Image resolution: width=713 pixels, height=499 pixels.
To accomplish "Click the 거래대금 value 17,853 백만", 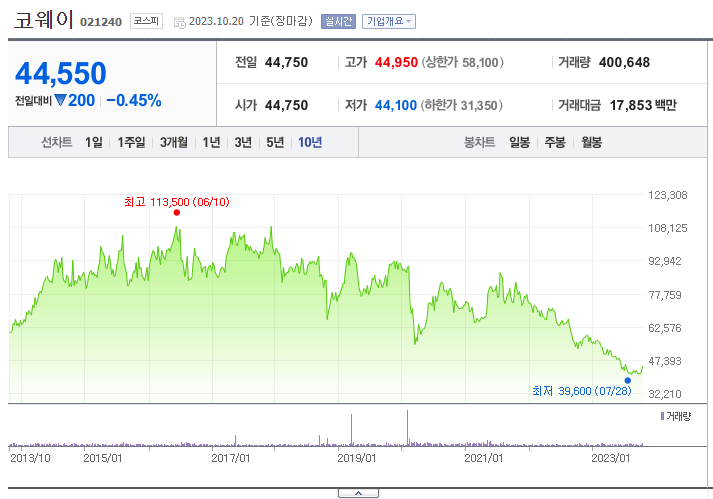I will click(x=643, y=106).
